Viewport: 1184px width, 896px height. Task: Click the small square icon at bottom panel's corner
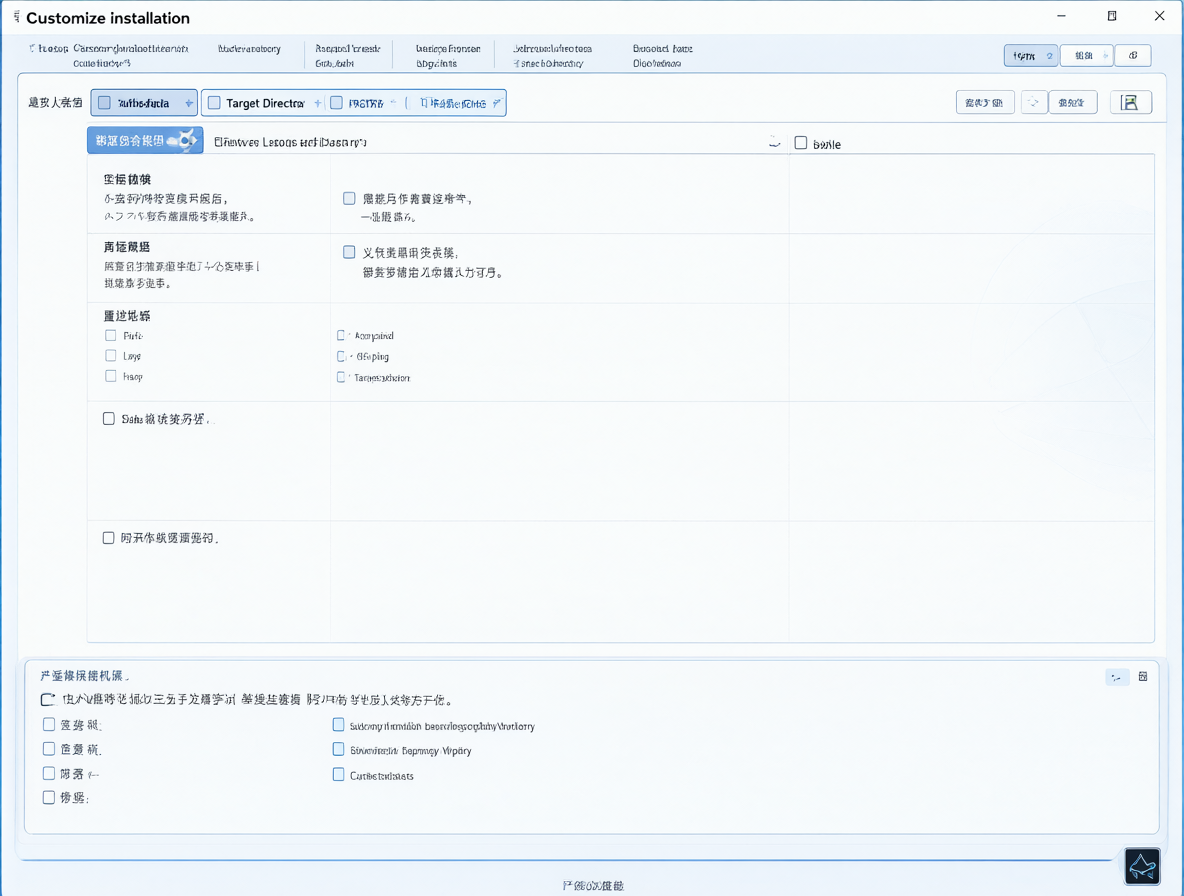(1143, 676)
